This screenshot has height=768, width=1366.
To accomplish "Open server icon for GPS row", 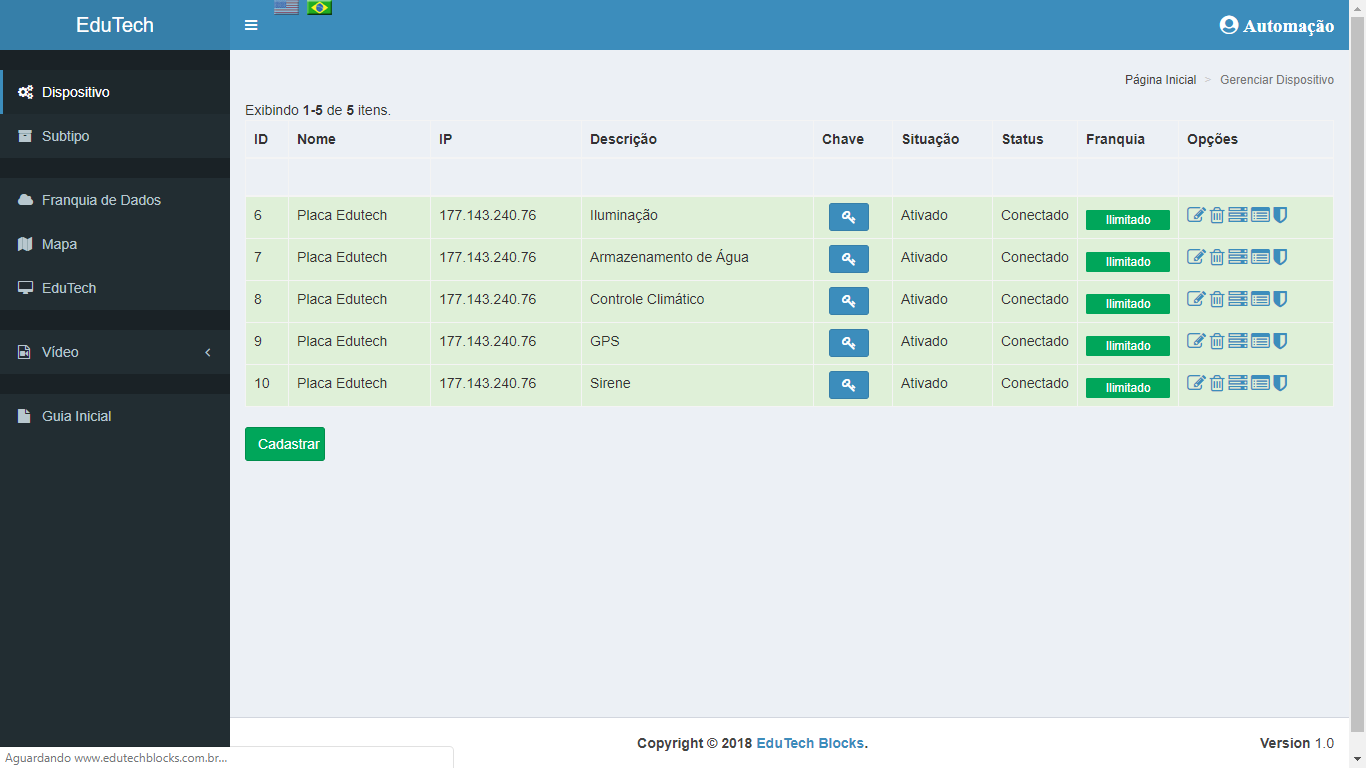I will [x=1238, y=341].
